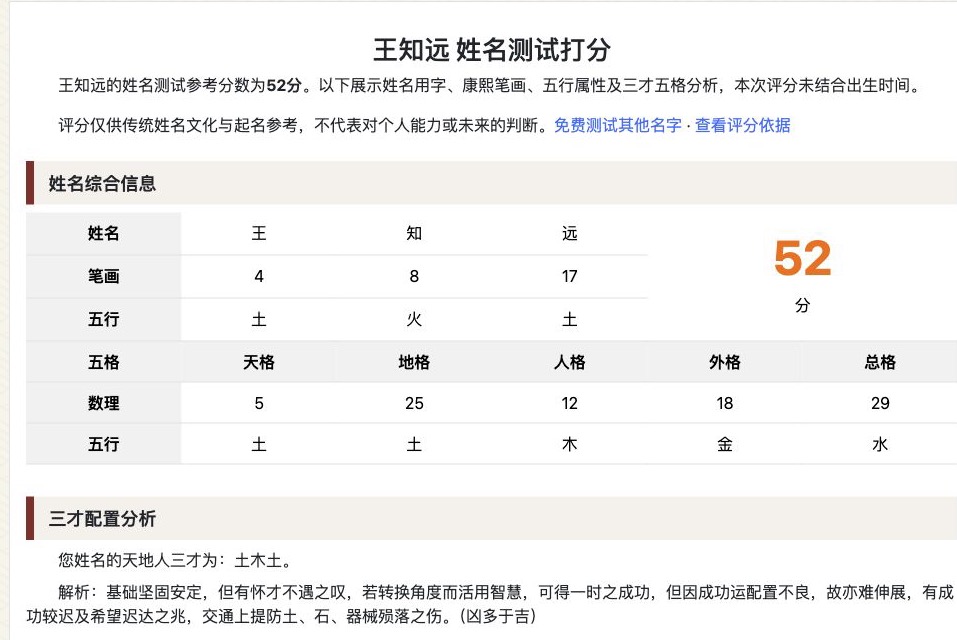Click the 笔画 row header
This screenshot has height=640, width=957.
[x=103, y=276]
